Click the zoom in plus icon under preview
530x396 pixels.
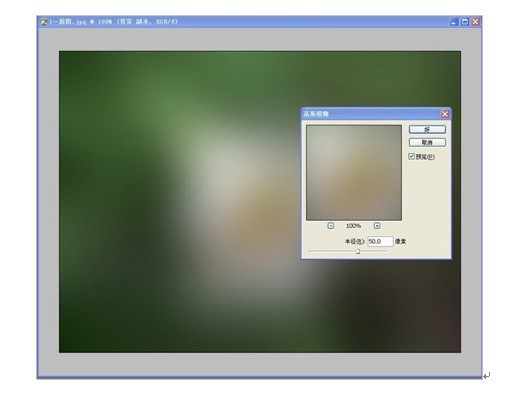(377, 226)
